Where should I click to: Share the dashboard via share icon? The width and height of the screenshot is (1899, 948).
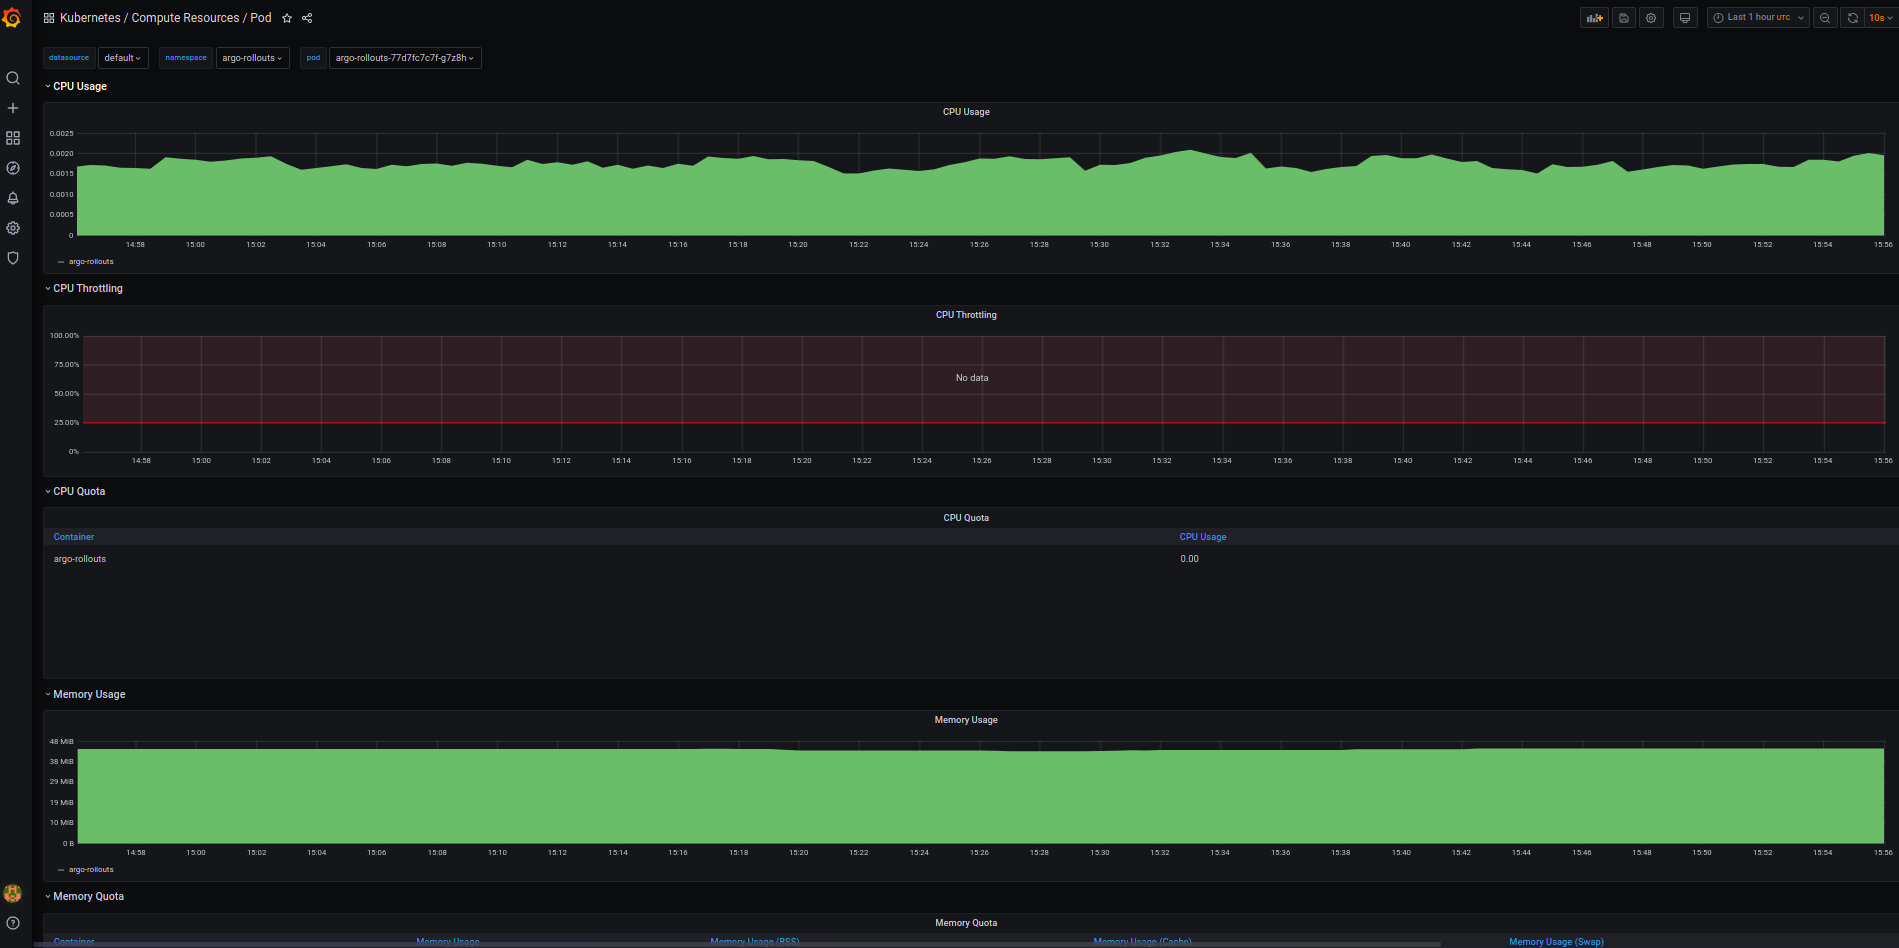[307, 18]
